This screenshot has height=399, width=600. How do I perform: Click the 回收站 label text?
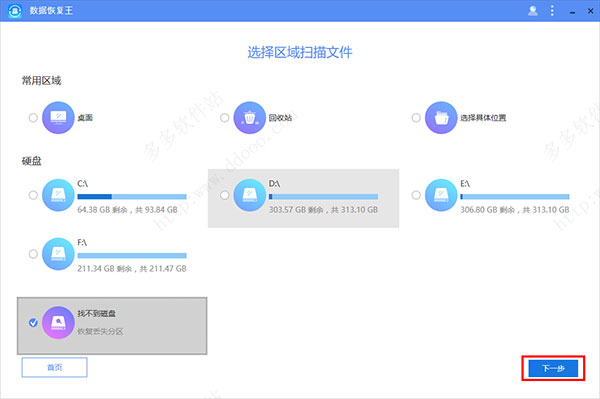coord(280,117)
